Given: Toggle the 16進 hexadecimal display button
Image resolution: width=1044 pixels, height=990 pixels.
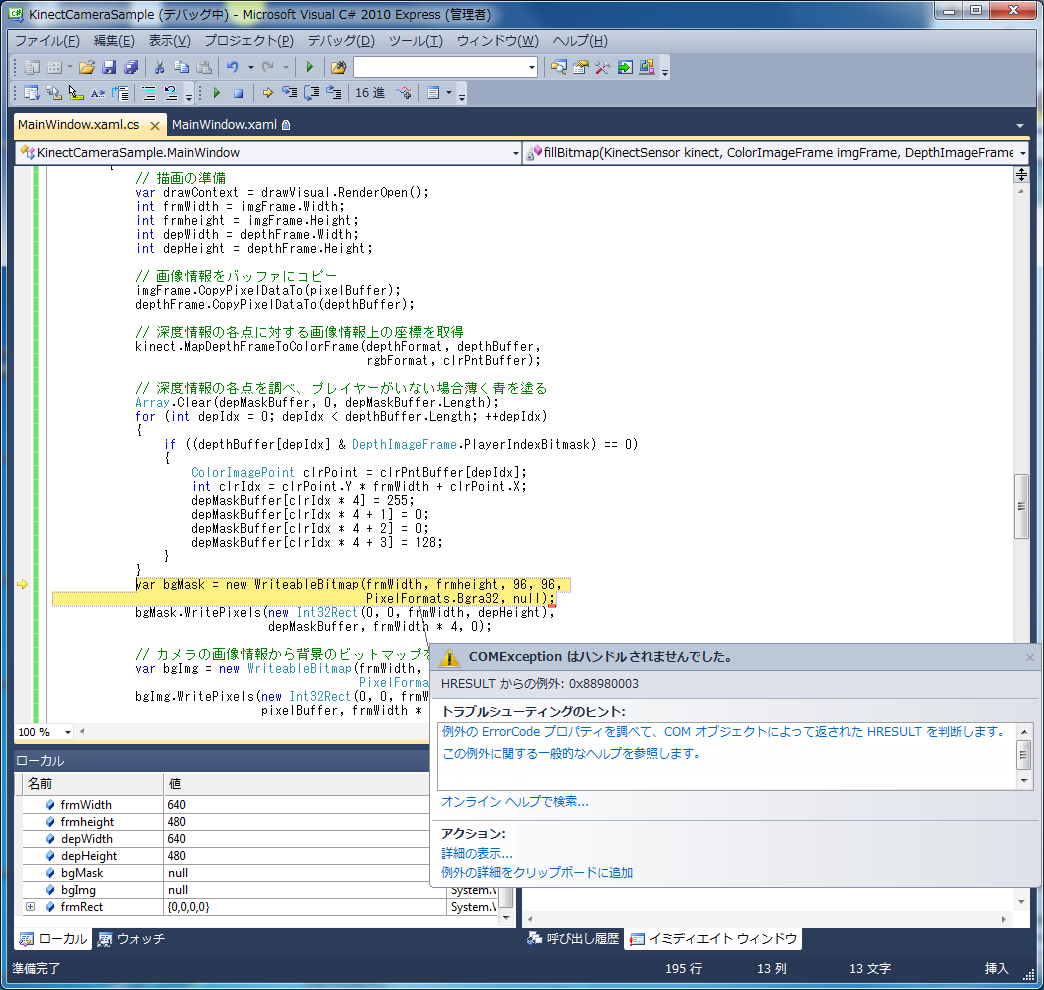Looking at the screenshot, I should tap(370, 93).
